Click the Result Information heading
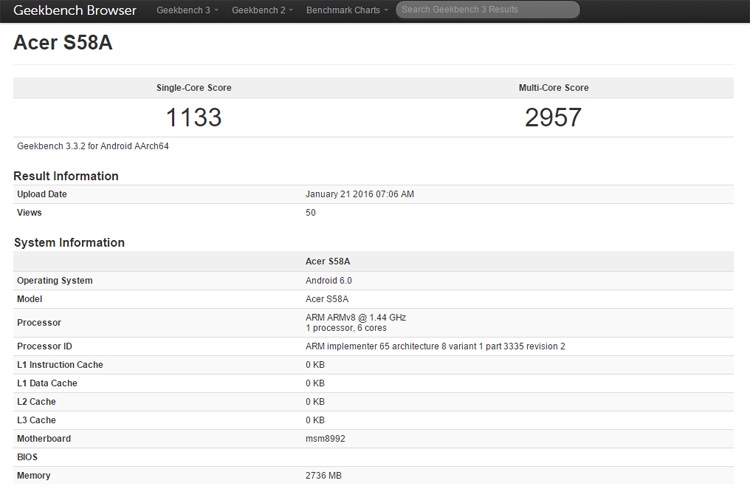Image resolution: width=750 pixels, height=489 pixels. tap(66, 176)
